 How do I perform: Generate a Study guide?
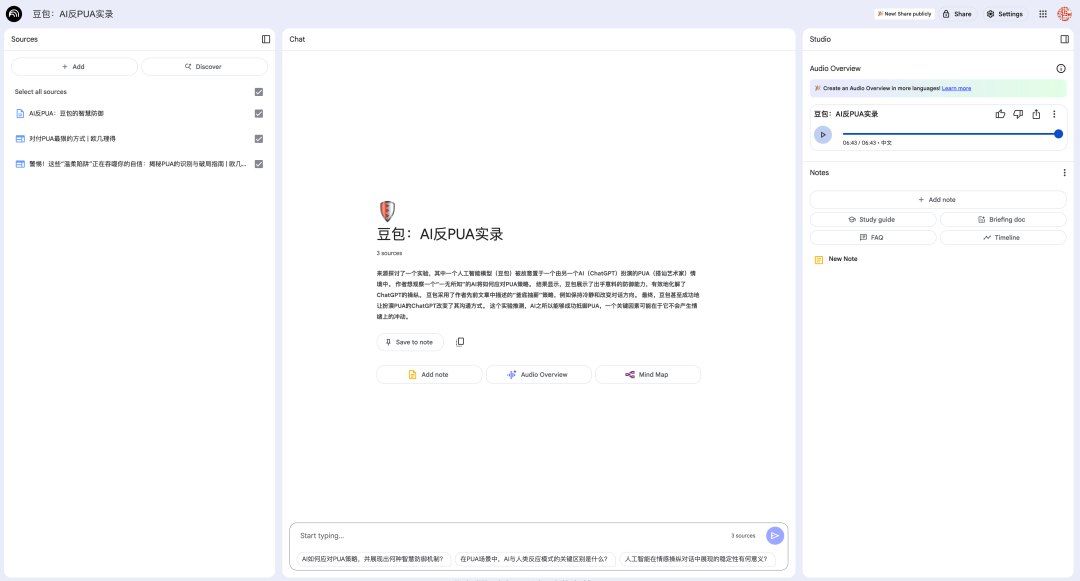click(872, 219)
